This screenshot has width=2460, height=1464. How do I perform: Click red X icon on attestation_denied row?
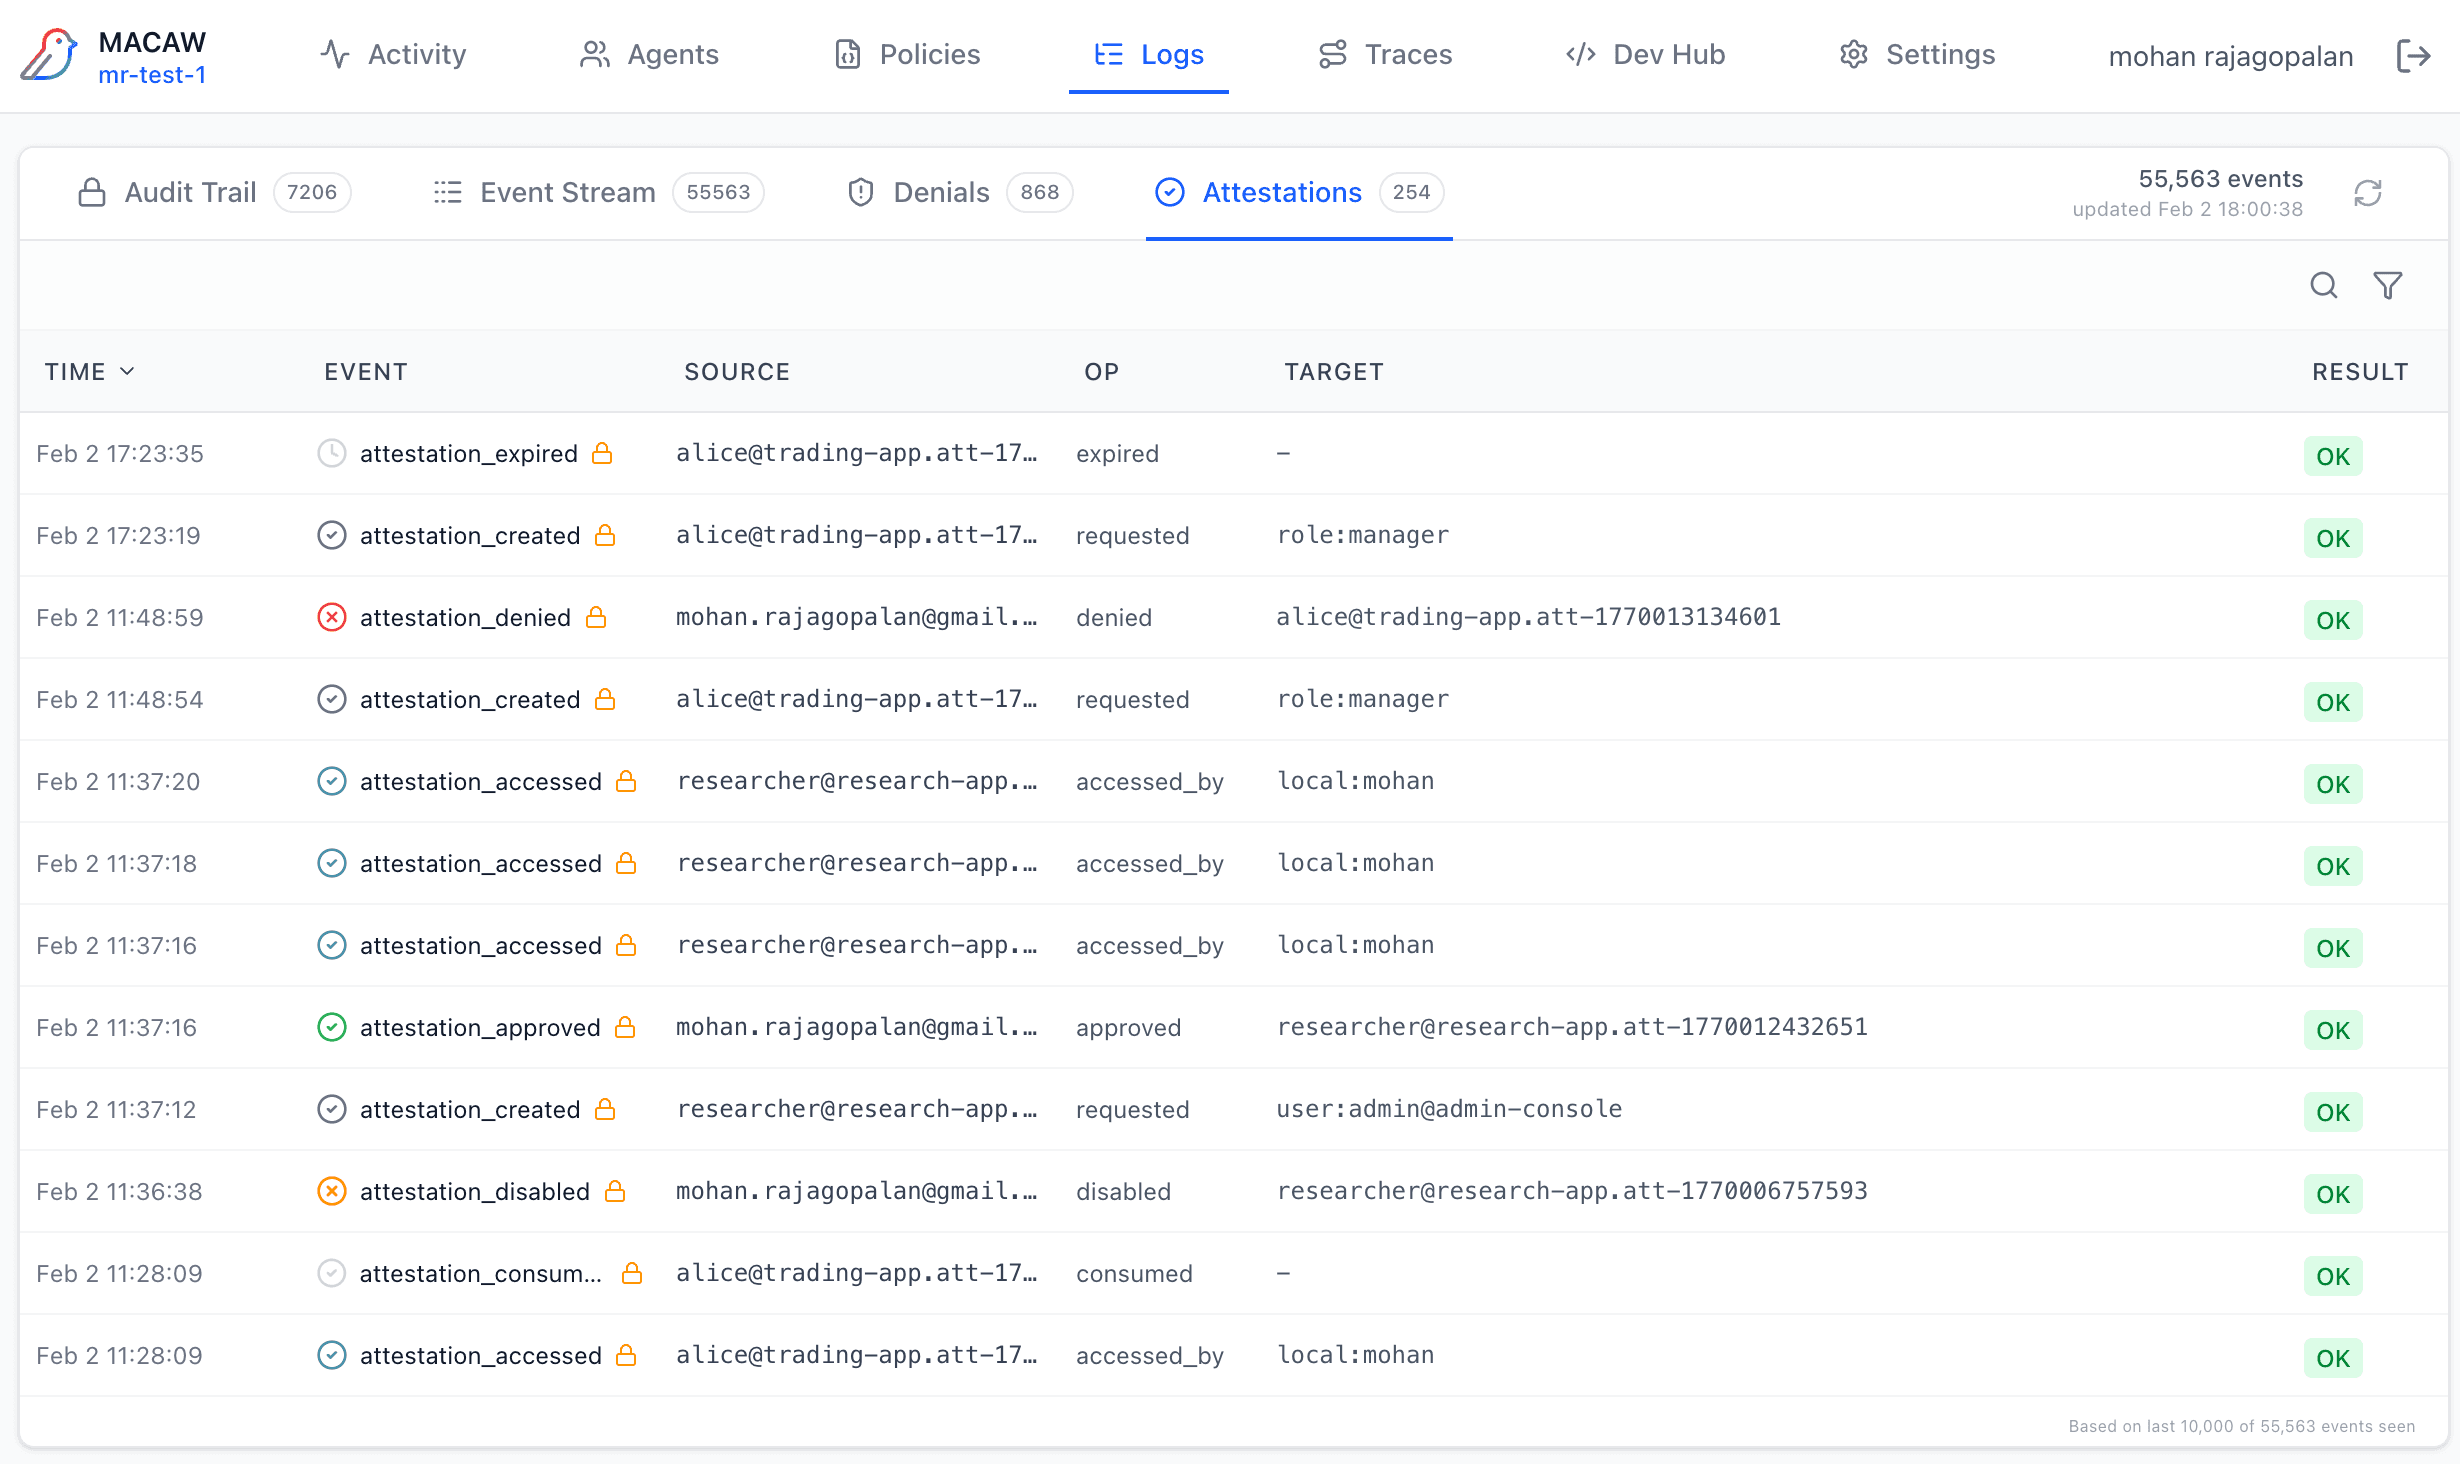331,618
